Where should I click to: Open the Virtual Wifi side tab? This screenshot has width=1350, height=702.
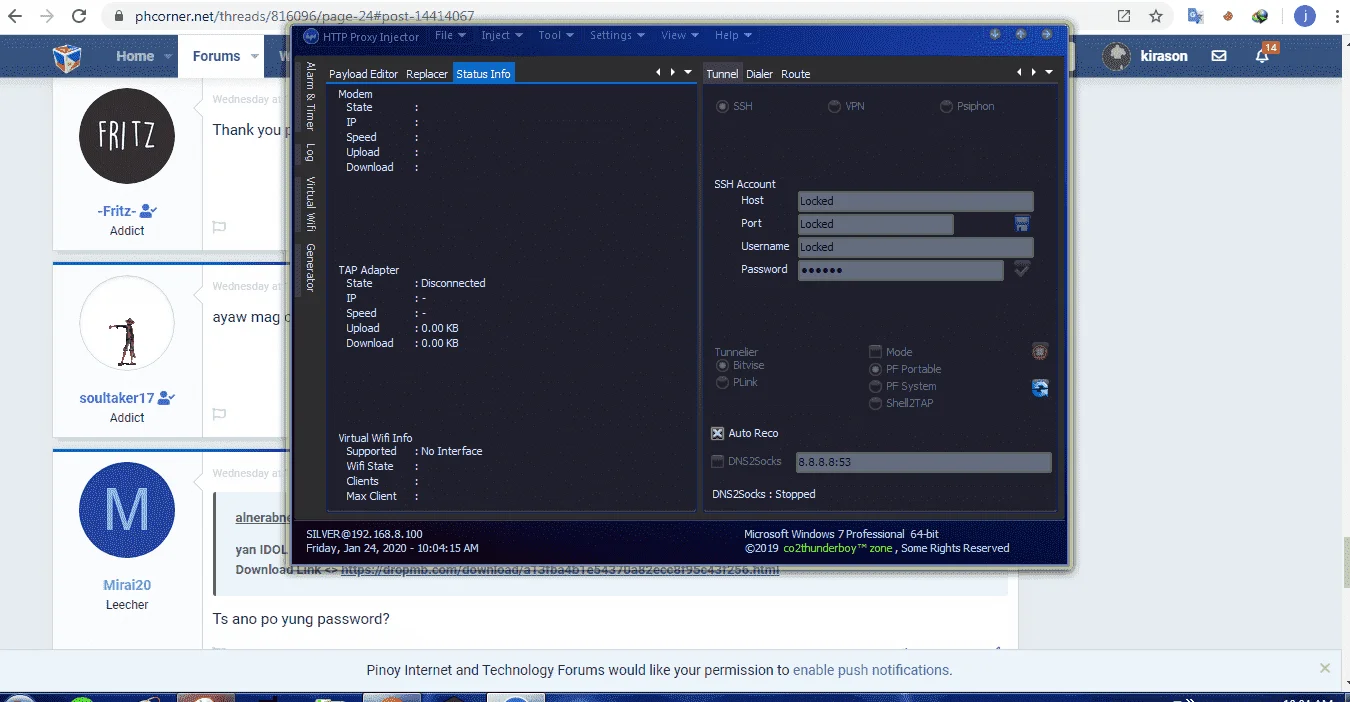(x=310, y=204)
